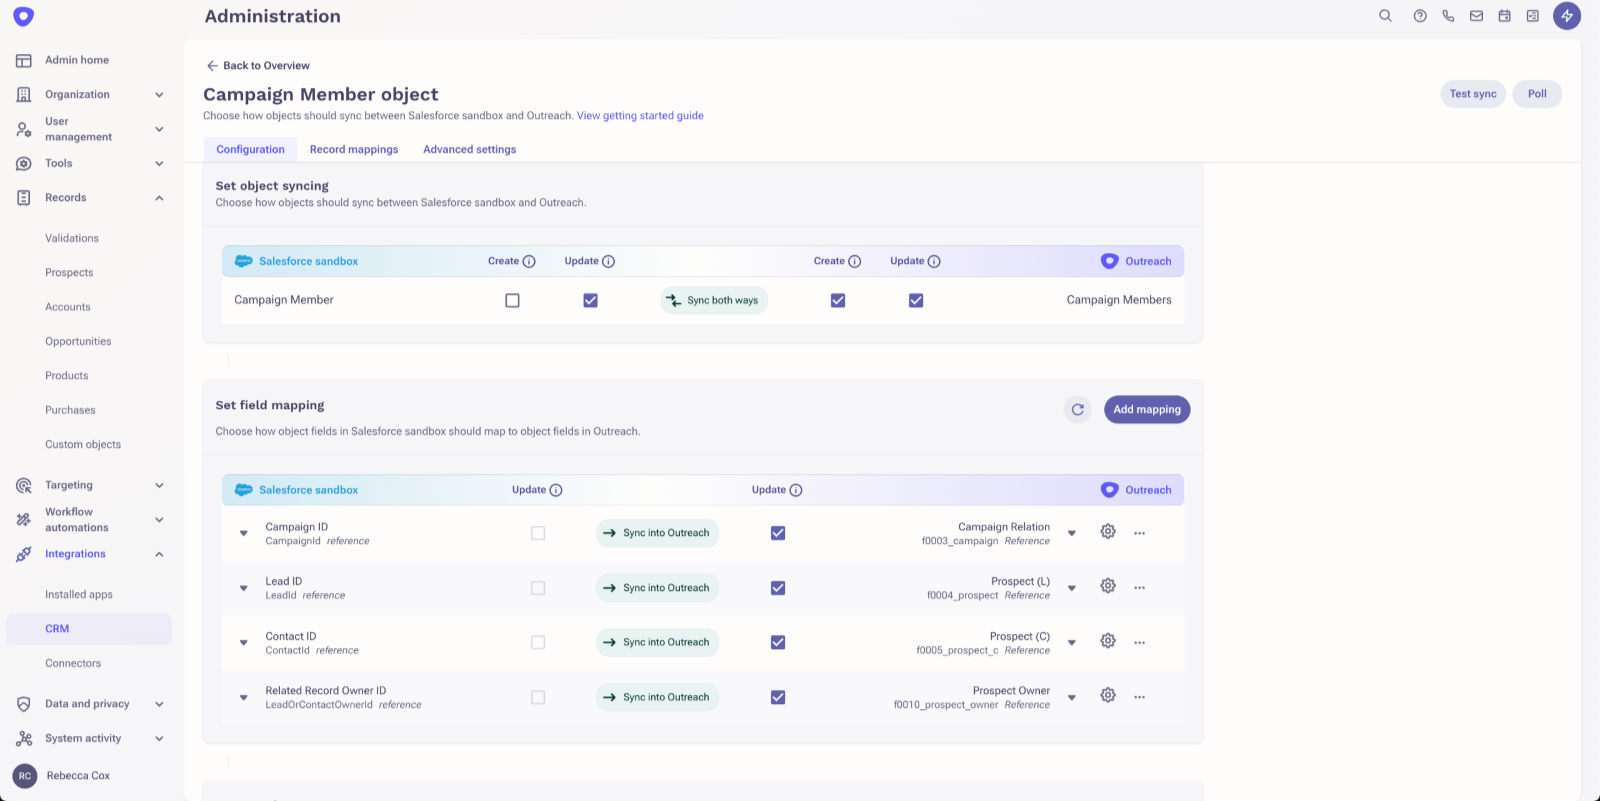
Task: Change Sync both ways direction for Campaign Member
Action: (714, 300)
